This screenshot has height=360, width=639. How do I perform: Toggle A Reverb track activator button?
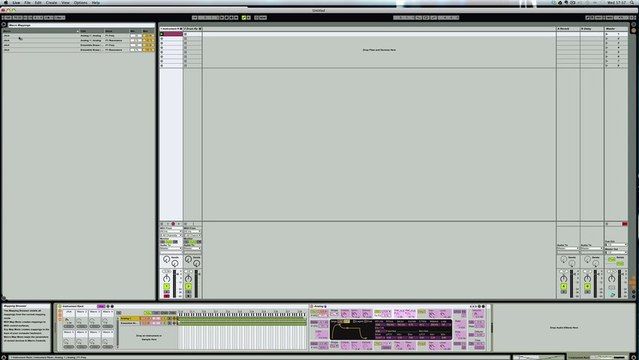564,287
